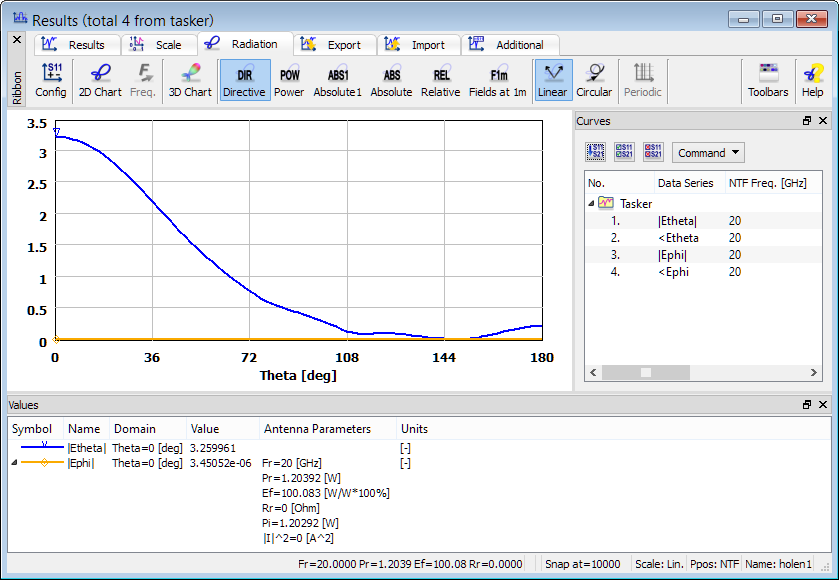This screenshot has width=839, height=580.
Task: Collapse the Tasker tree node
Action: coord(592,203)
